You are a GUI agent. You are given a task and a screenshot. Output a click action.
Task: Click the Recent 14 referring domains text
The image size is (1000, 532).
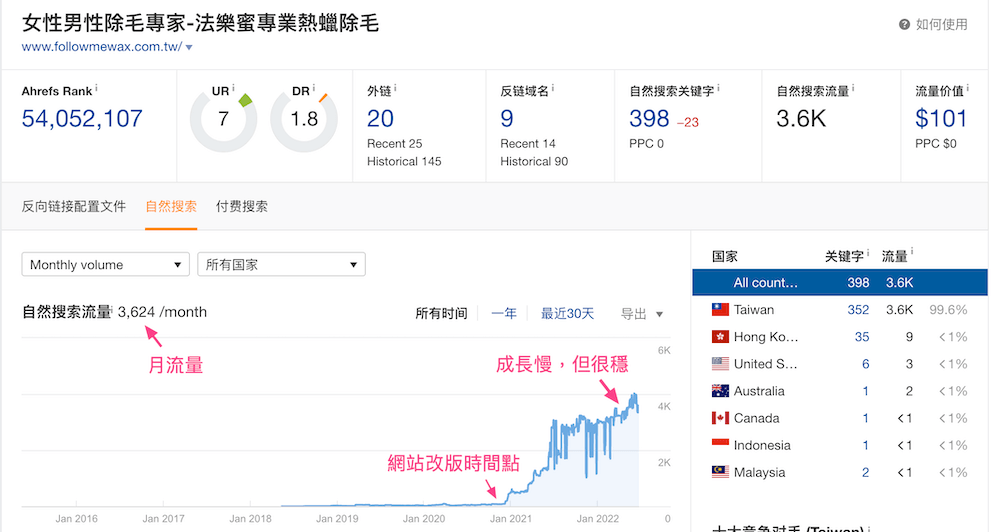[527, 144]
